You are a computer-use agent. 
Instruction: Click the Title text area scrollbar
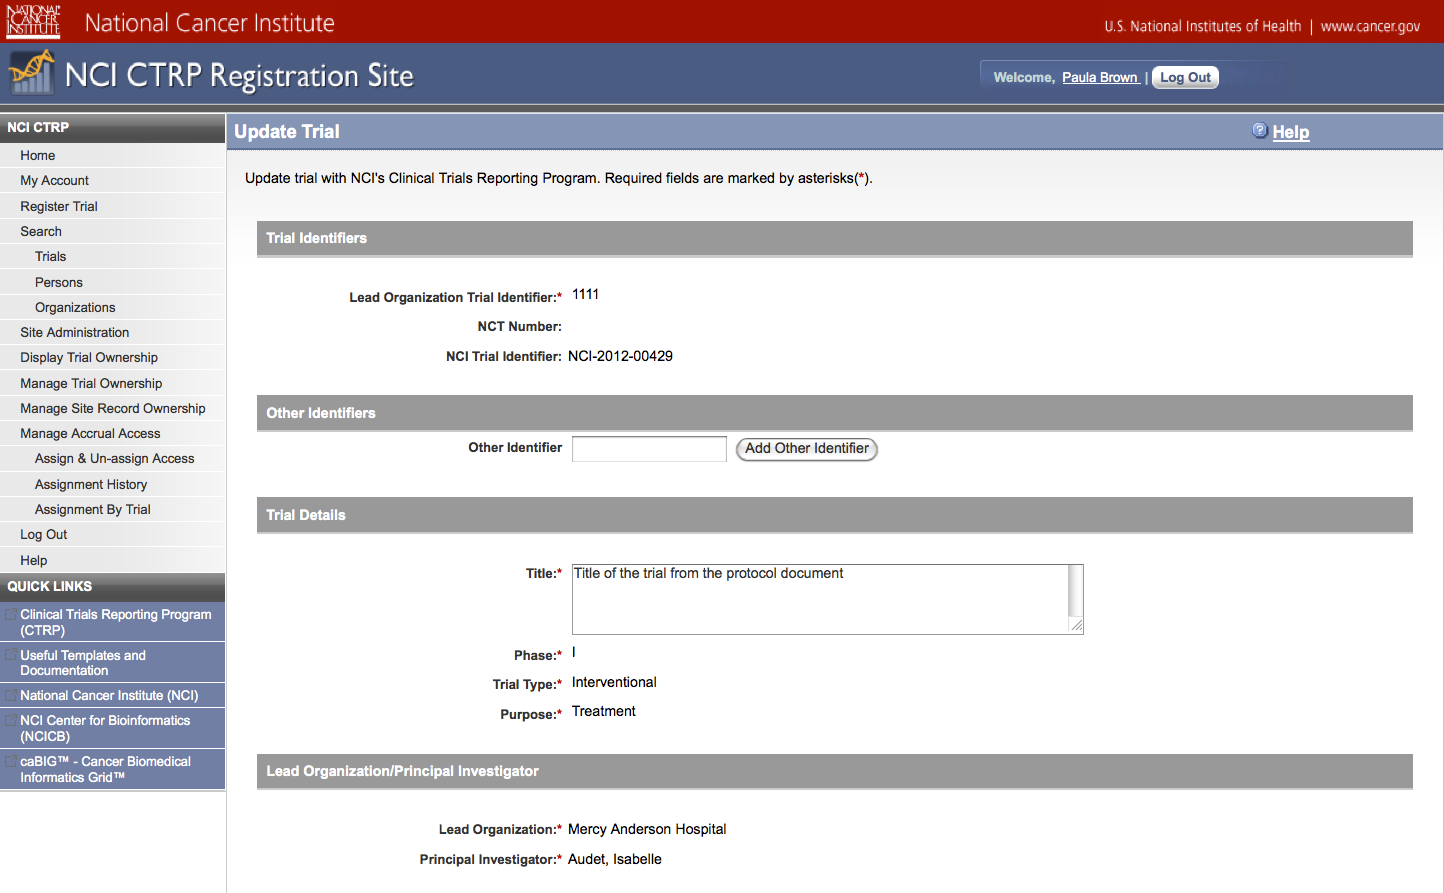1075,591
